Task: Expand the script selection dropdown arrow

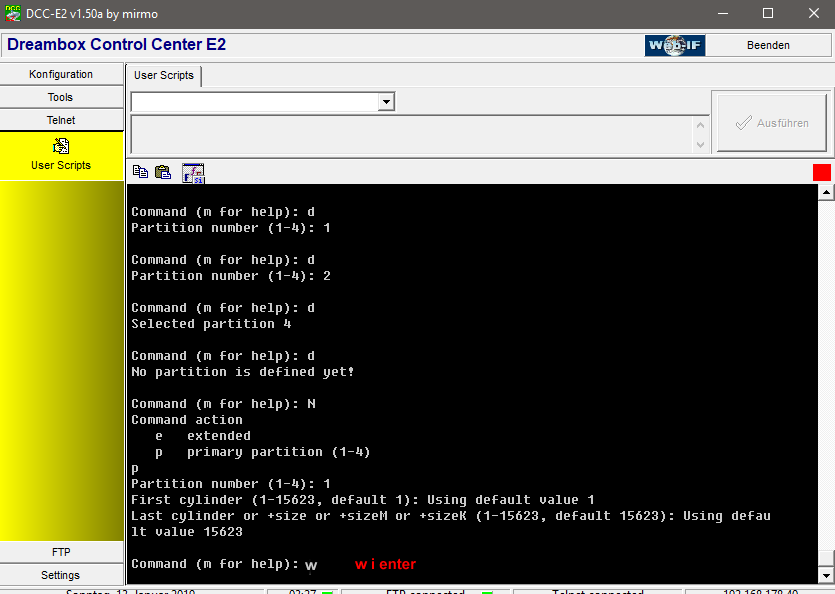Action: (386, 102)
